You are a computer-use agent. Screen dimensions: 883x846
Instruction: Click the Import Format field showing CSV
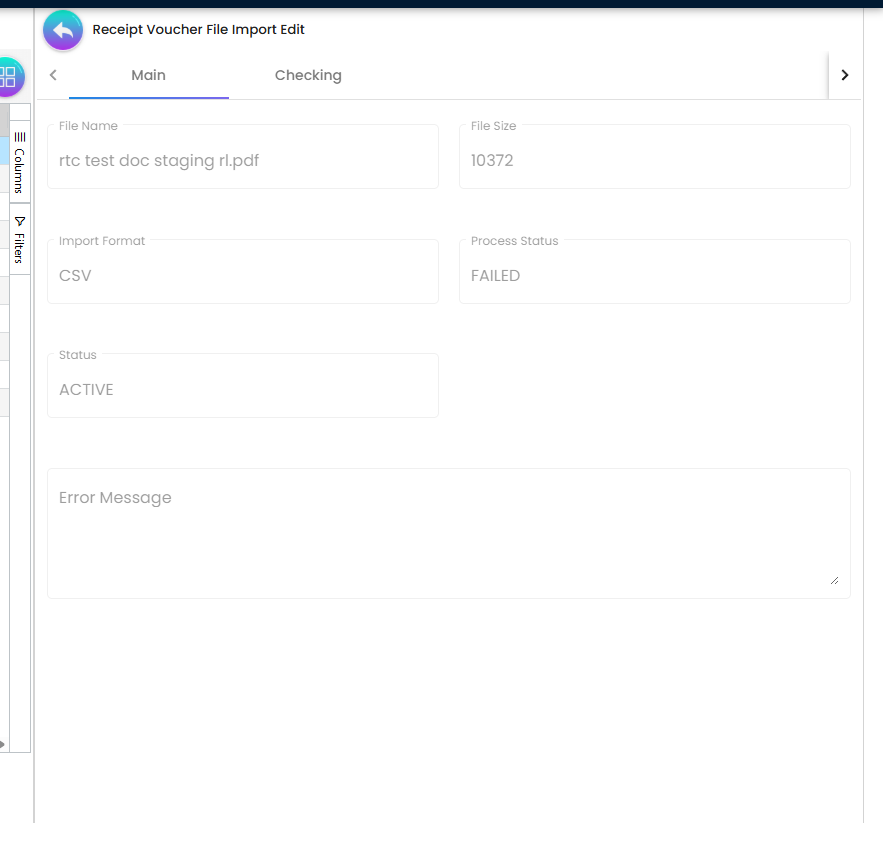pos(242,275)
